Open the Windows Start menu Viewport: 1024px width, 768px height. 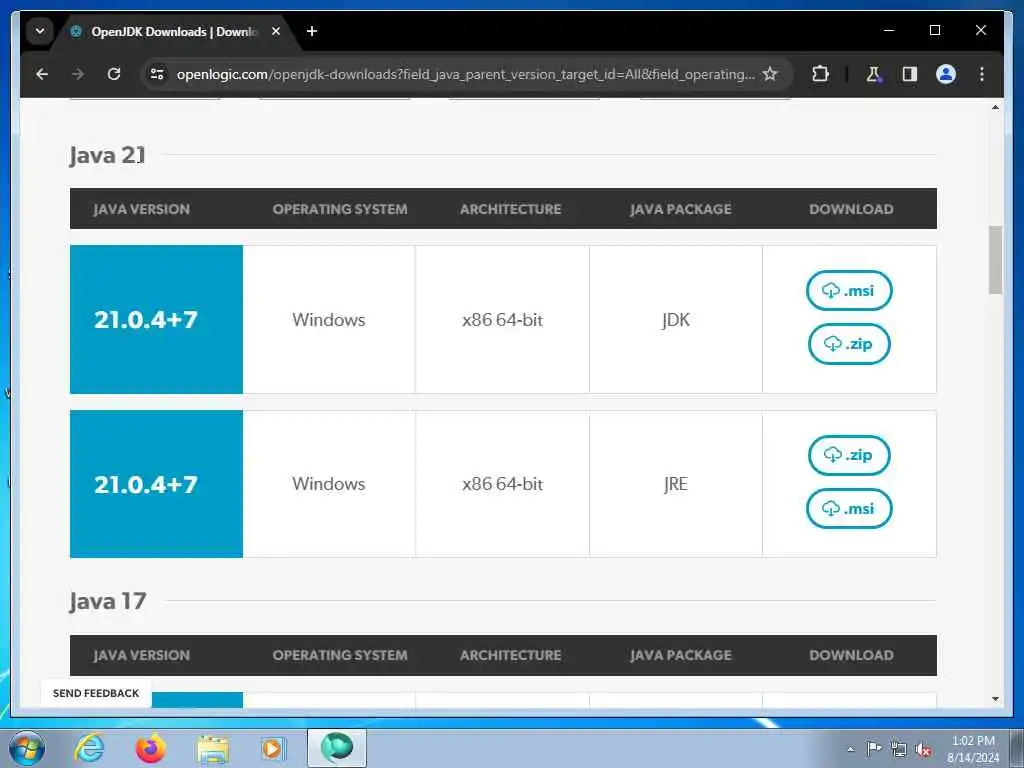(27, 748)
